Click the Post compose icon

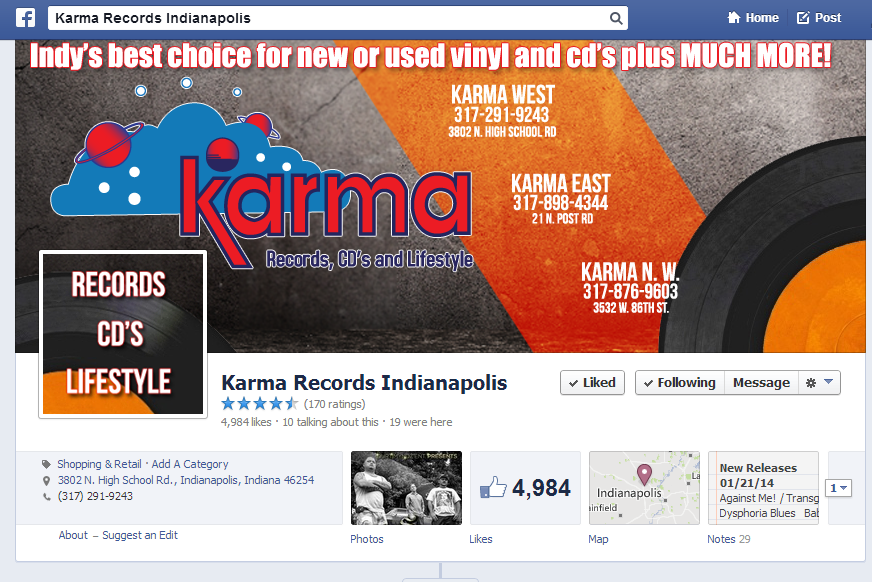click(803, 18)
